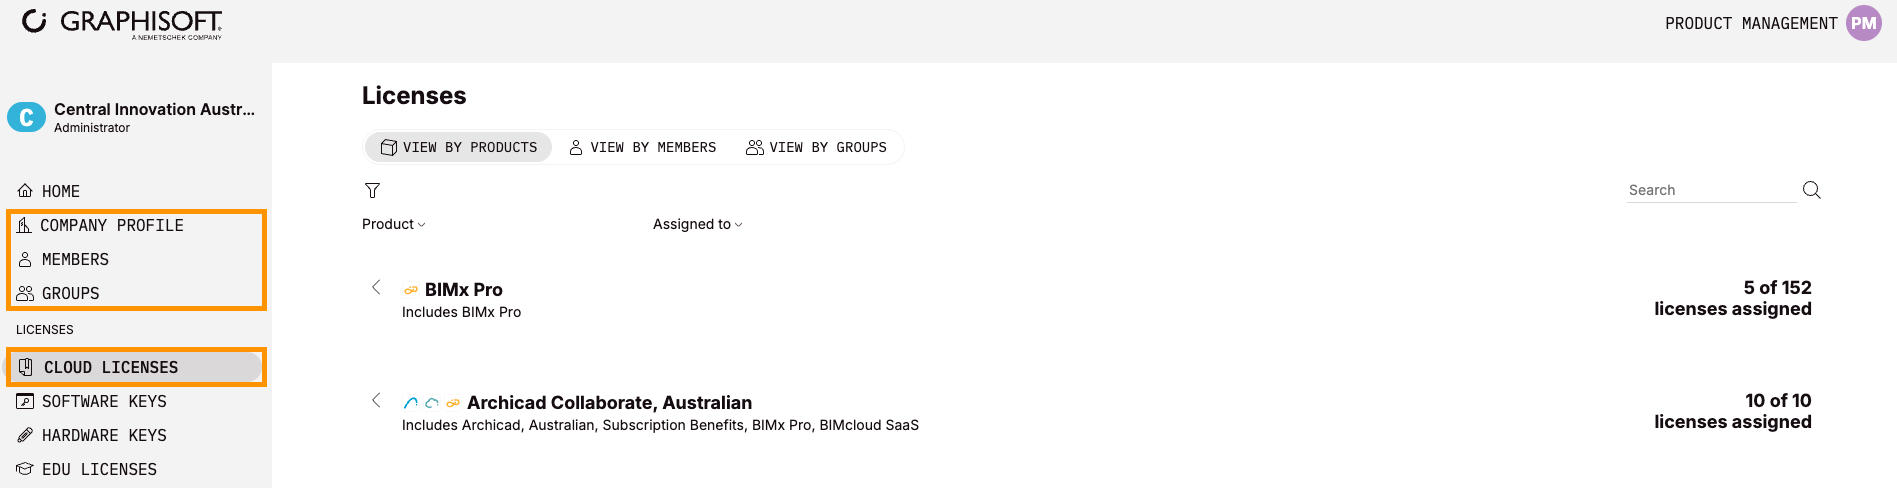Click the Graphisoft logo
The height and width of the screenshot is (488, 1897).
click(122, 23)
